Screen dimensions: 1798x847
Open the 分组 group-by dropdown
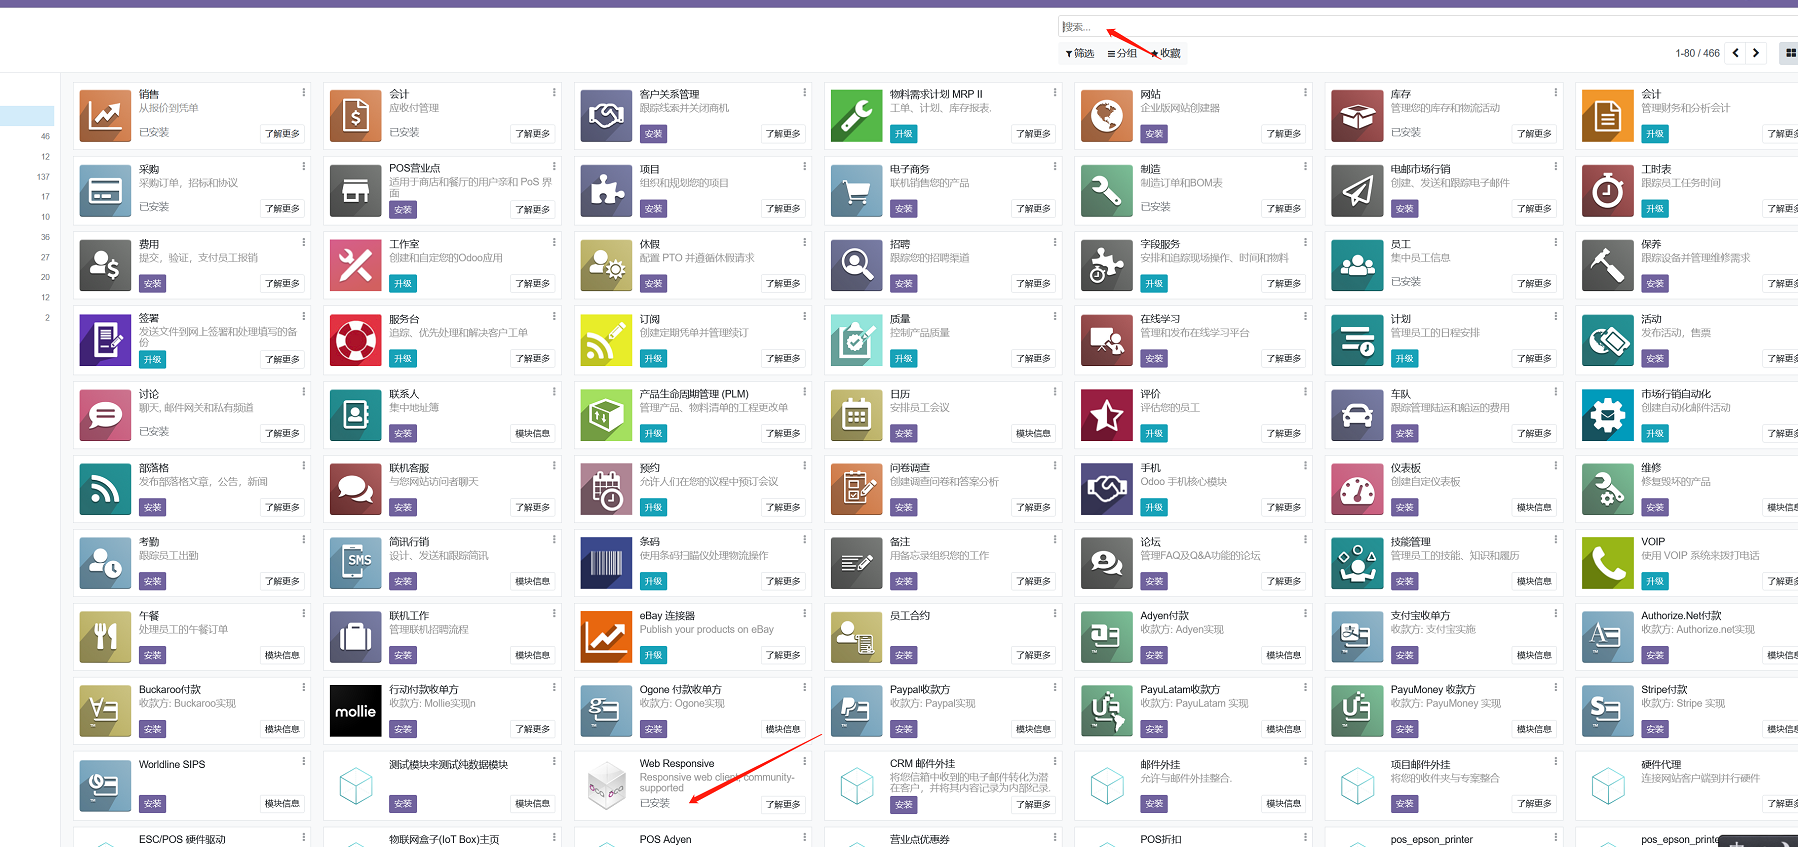pyautogui.click(x=1122, y=53)
